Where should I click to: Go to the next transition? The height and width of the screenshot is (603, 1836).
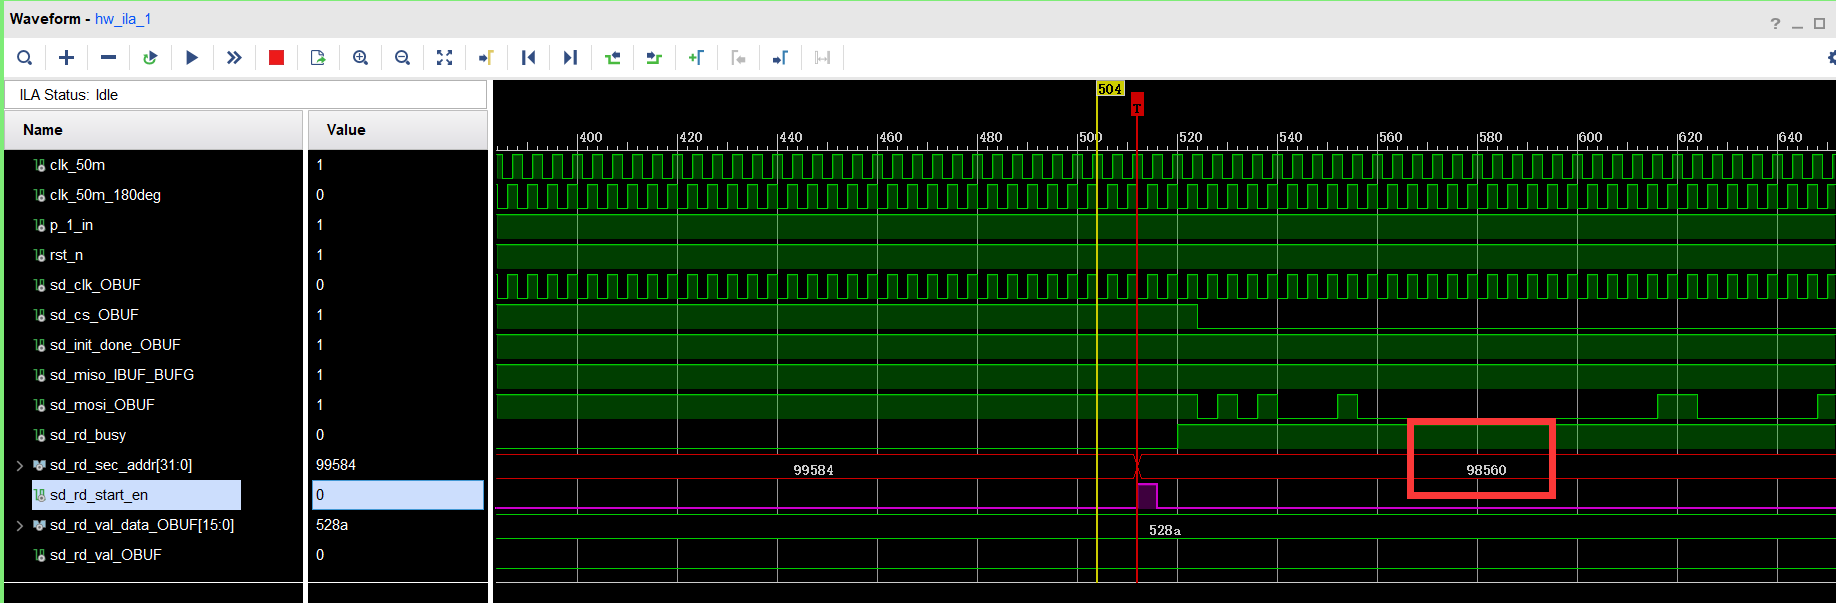654,58
